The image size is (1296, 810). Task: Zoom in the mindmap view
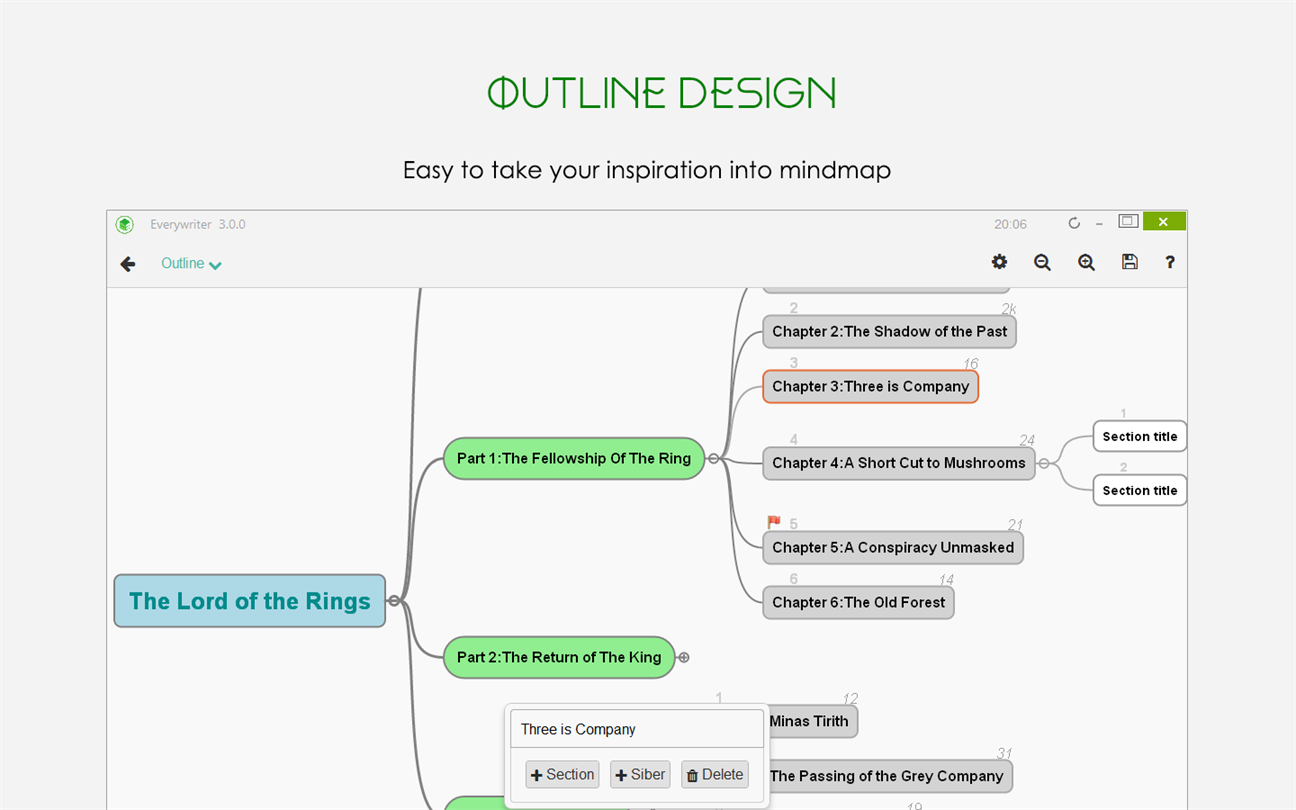pyautogui.click(x=1086, y=262)
